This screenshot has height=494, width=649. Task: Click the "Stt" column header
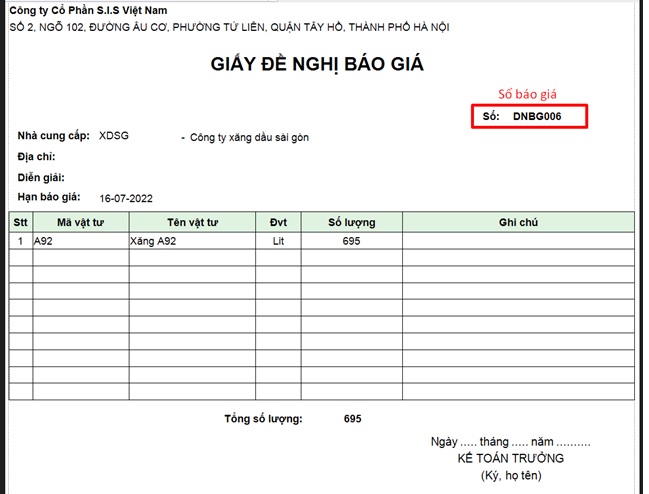[20, 222]
